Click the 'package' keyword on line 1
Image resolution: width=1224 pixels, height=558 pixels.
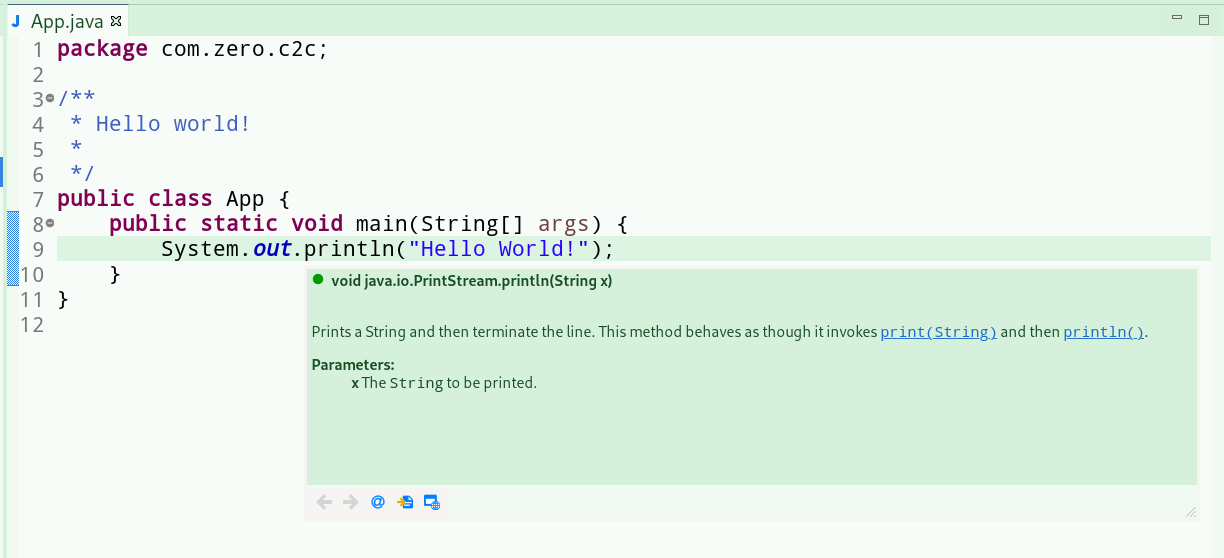103,49
